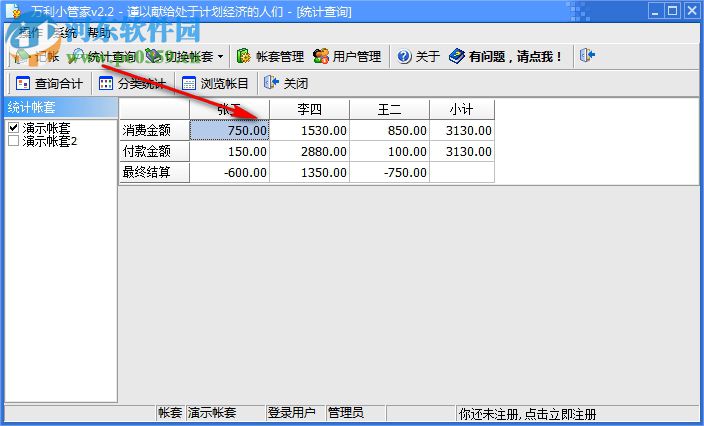Click the 统计查询 toolbar button
Viewport: 704px width, 426px height.
coord(104,56)
